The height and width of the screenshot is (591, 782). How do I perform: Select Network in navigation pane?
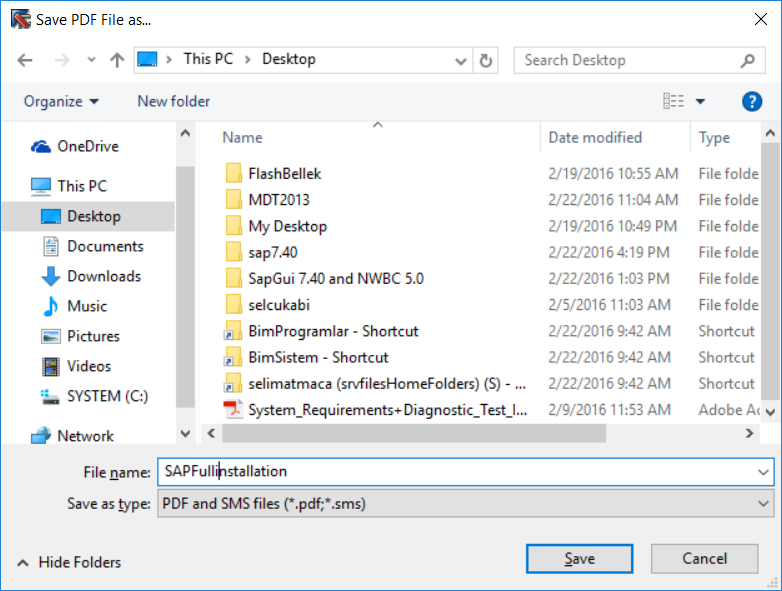pyautogui.click(x=72, y=436)
